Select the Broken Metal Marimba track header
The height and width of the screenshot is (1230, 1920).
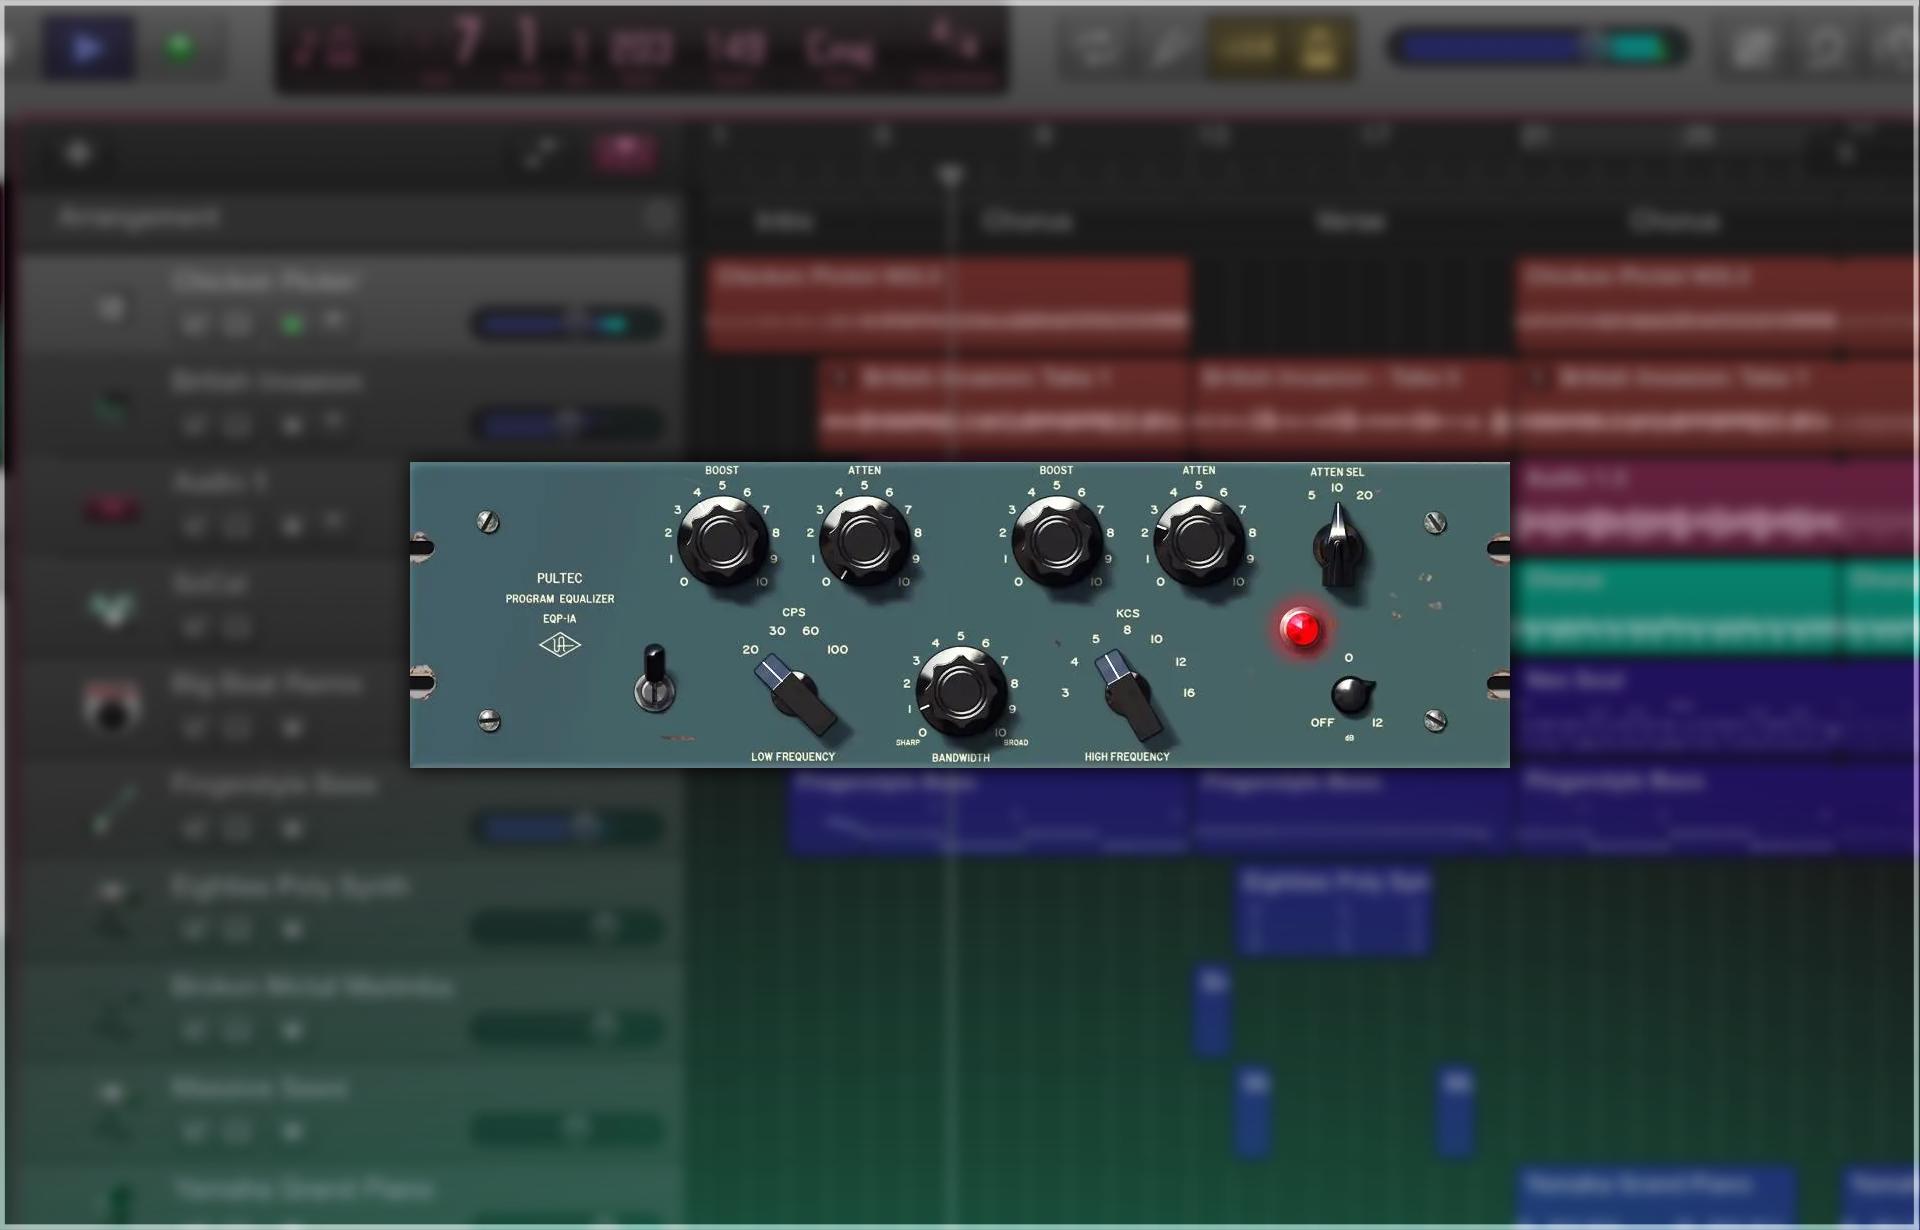[350, 1010]
